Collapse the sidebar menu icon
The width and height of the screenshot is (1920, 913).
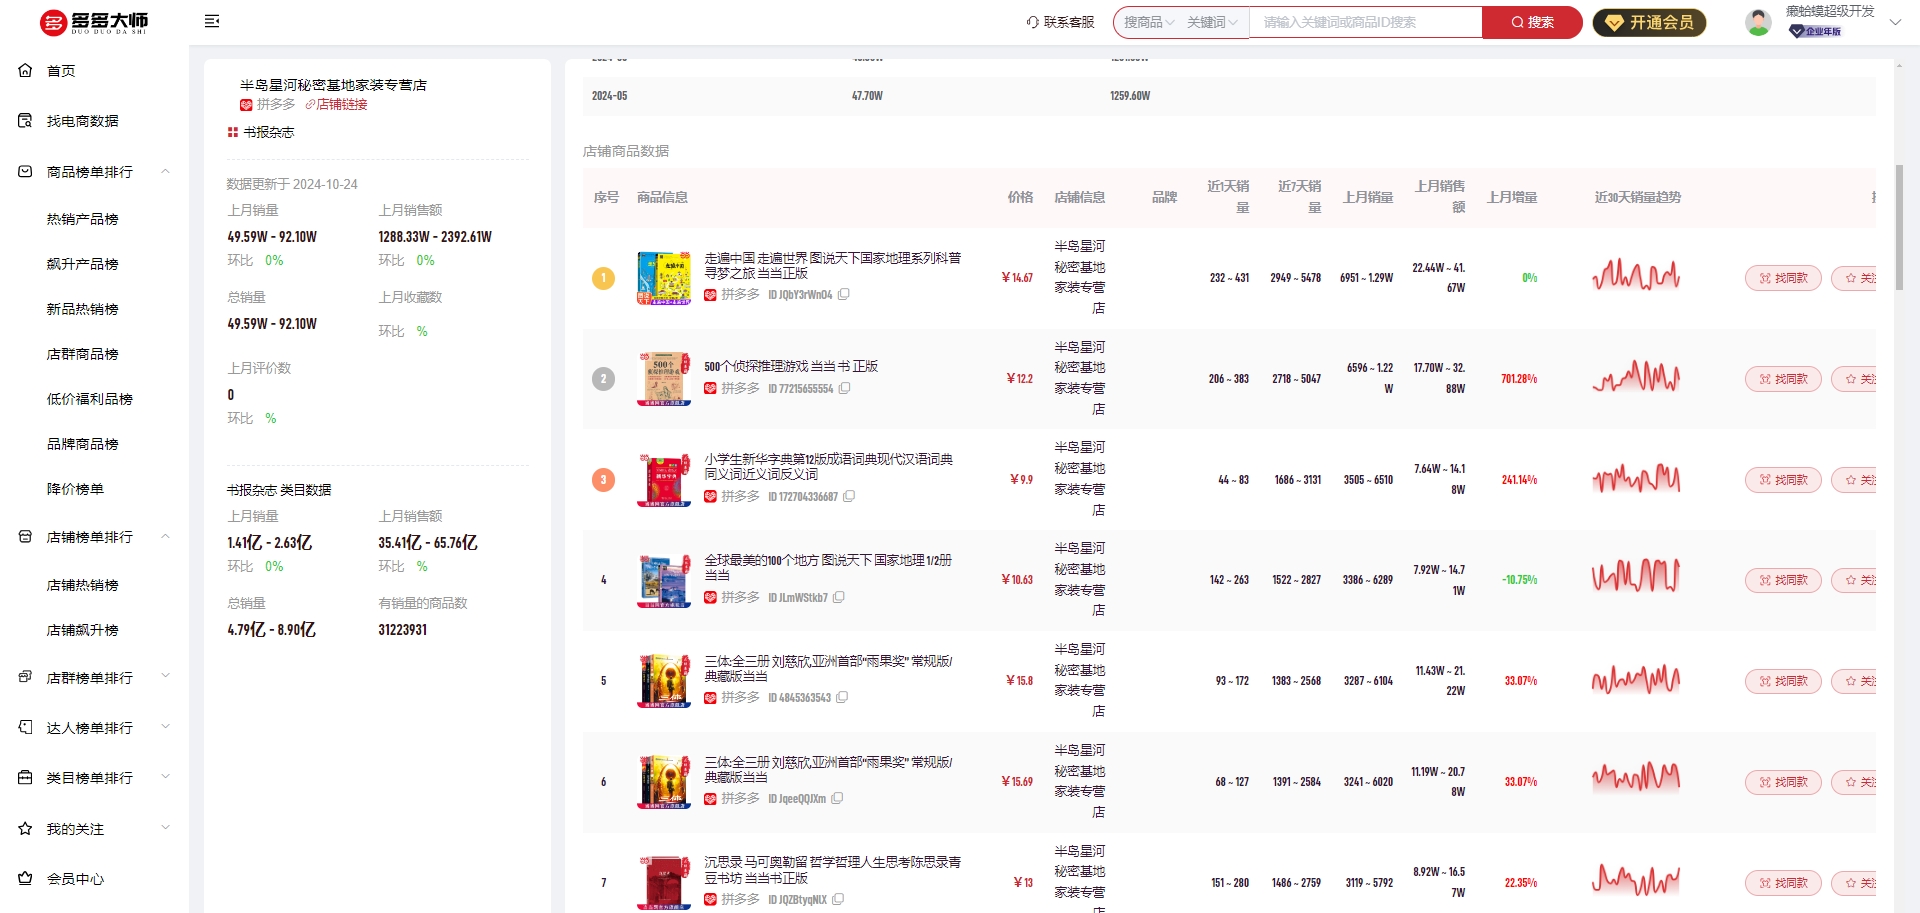(212, 21)
